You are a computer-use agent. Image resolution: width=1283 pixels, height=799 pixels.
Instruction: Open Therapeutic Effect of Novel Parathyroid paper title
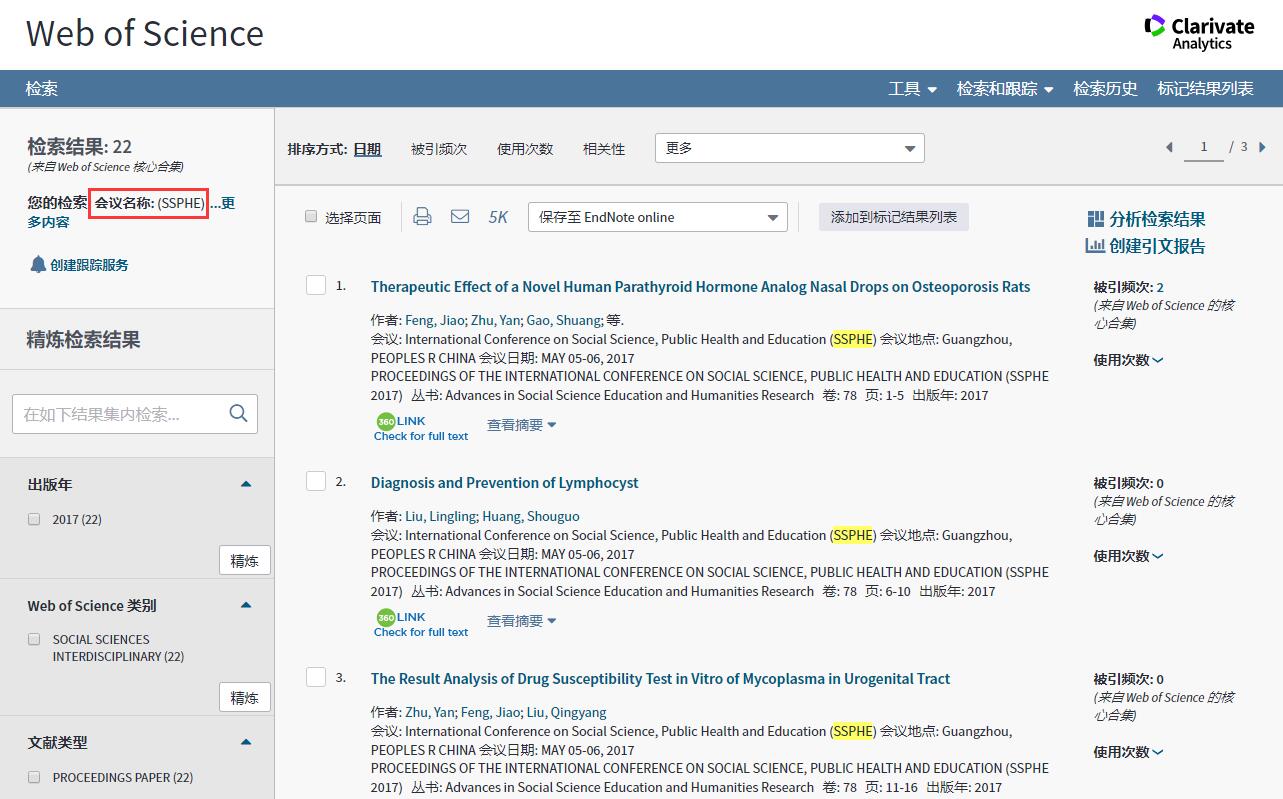(700, 286)
